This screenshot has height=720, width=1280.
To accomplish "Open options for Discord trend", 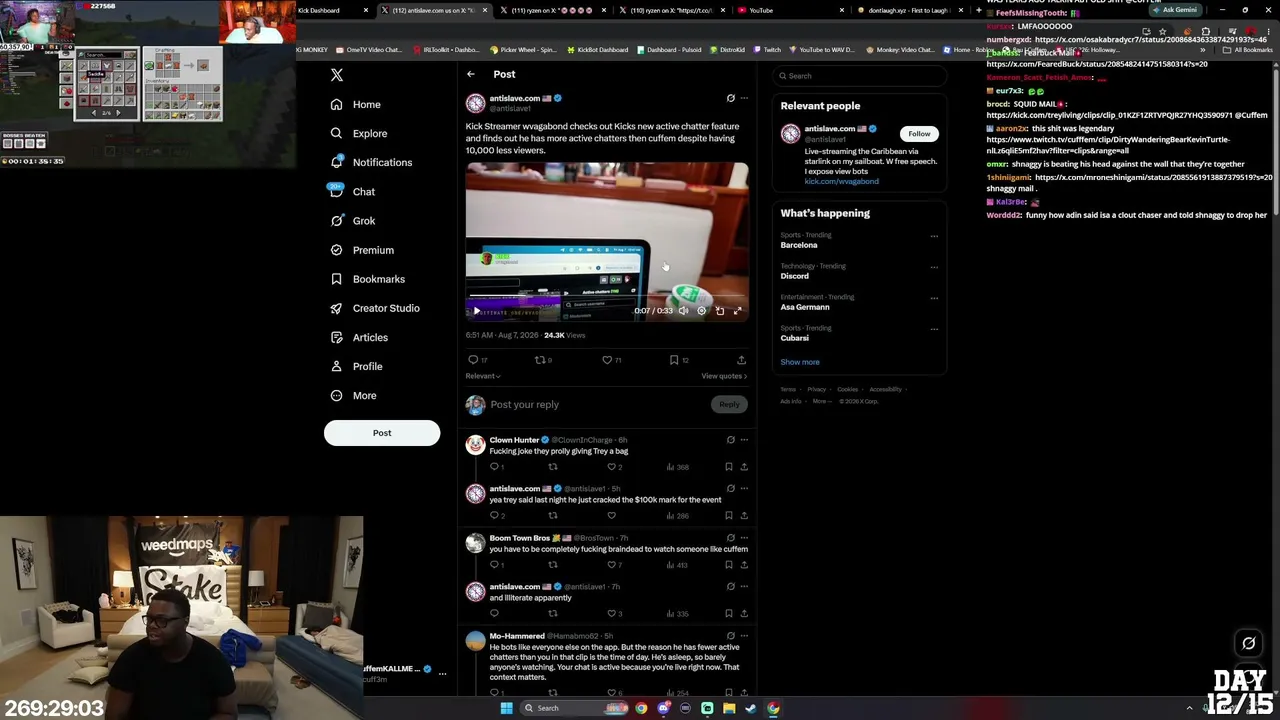I will (934, 268).
